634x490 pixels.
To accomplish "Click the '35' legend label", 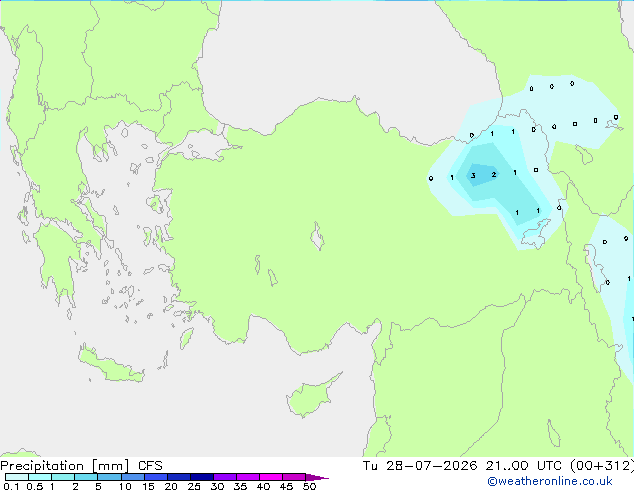I will coord(240,486).
